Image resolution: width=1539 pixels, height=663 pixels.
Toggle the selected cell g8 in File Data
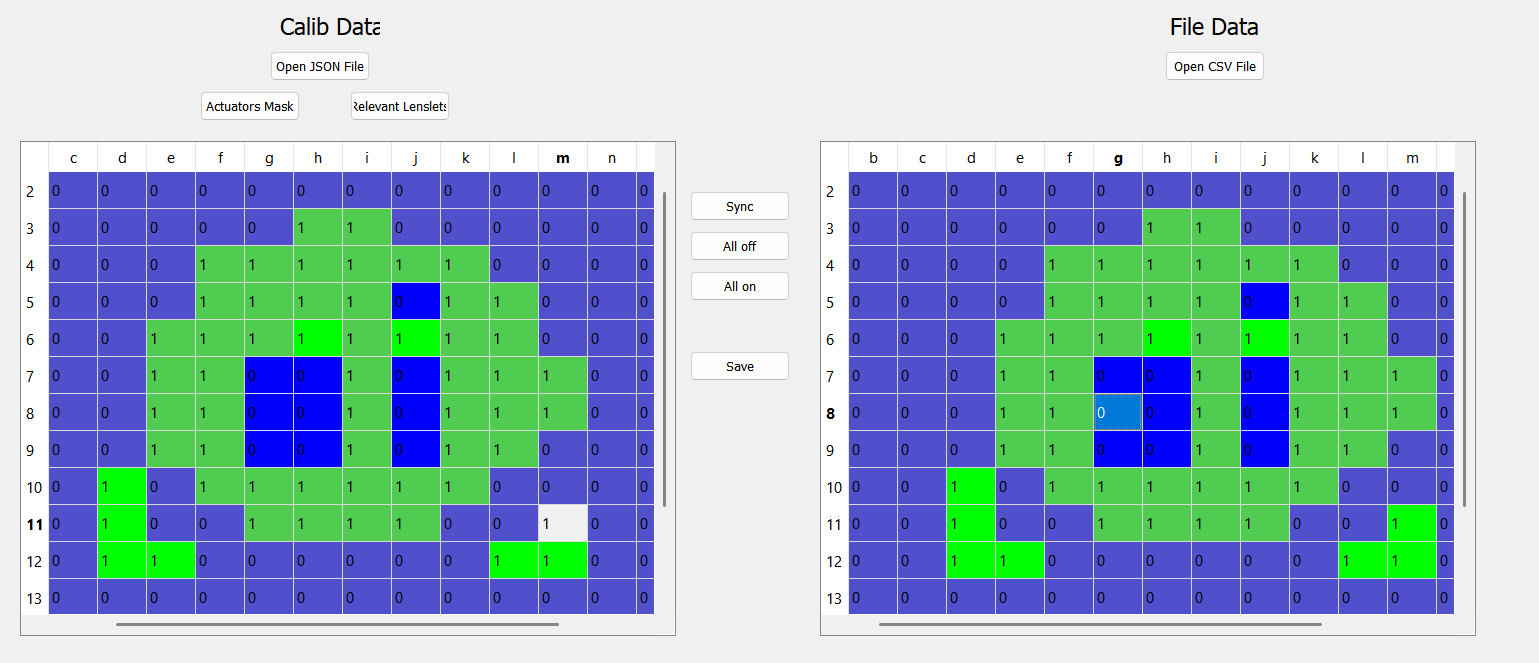click(1117, 412)
